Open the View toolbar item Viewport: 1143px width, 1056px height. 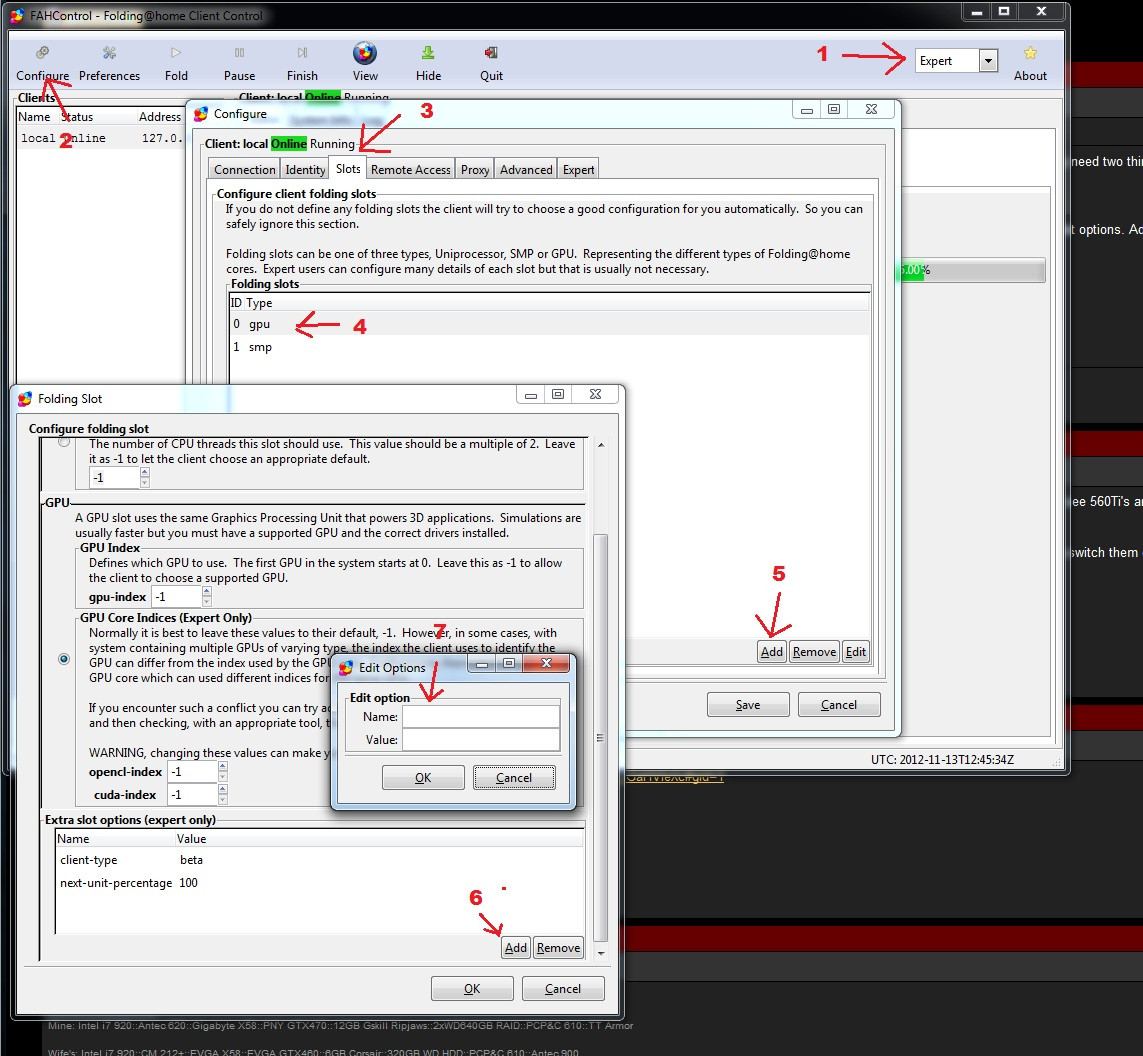point(365,62)
